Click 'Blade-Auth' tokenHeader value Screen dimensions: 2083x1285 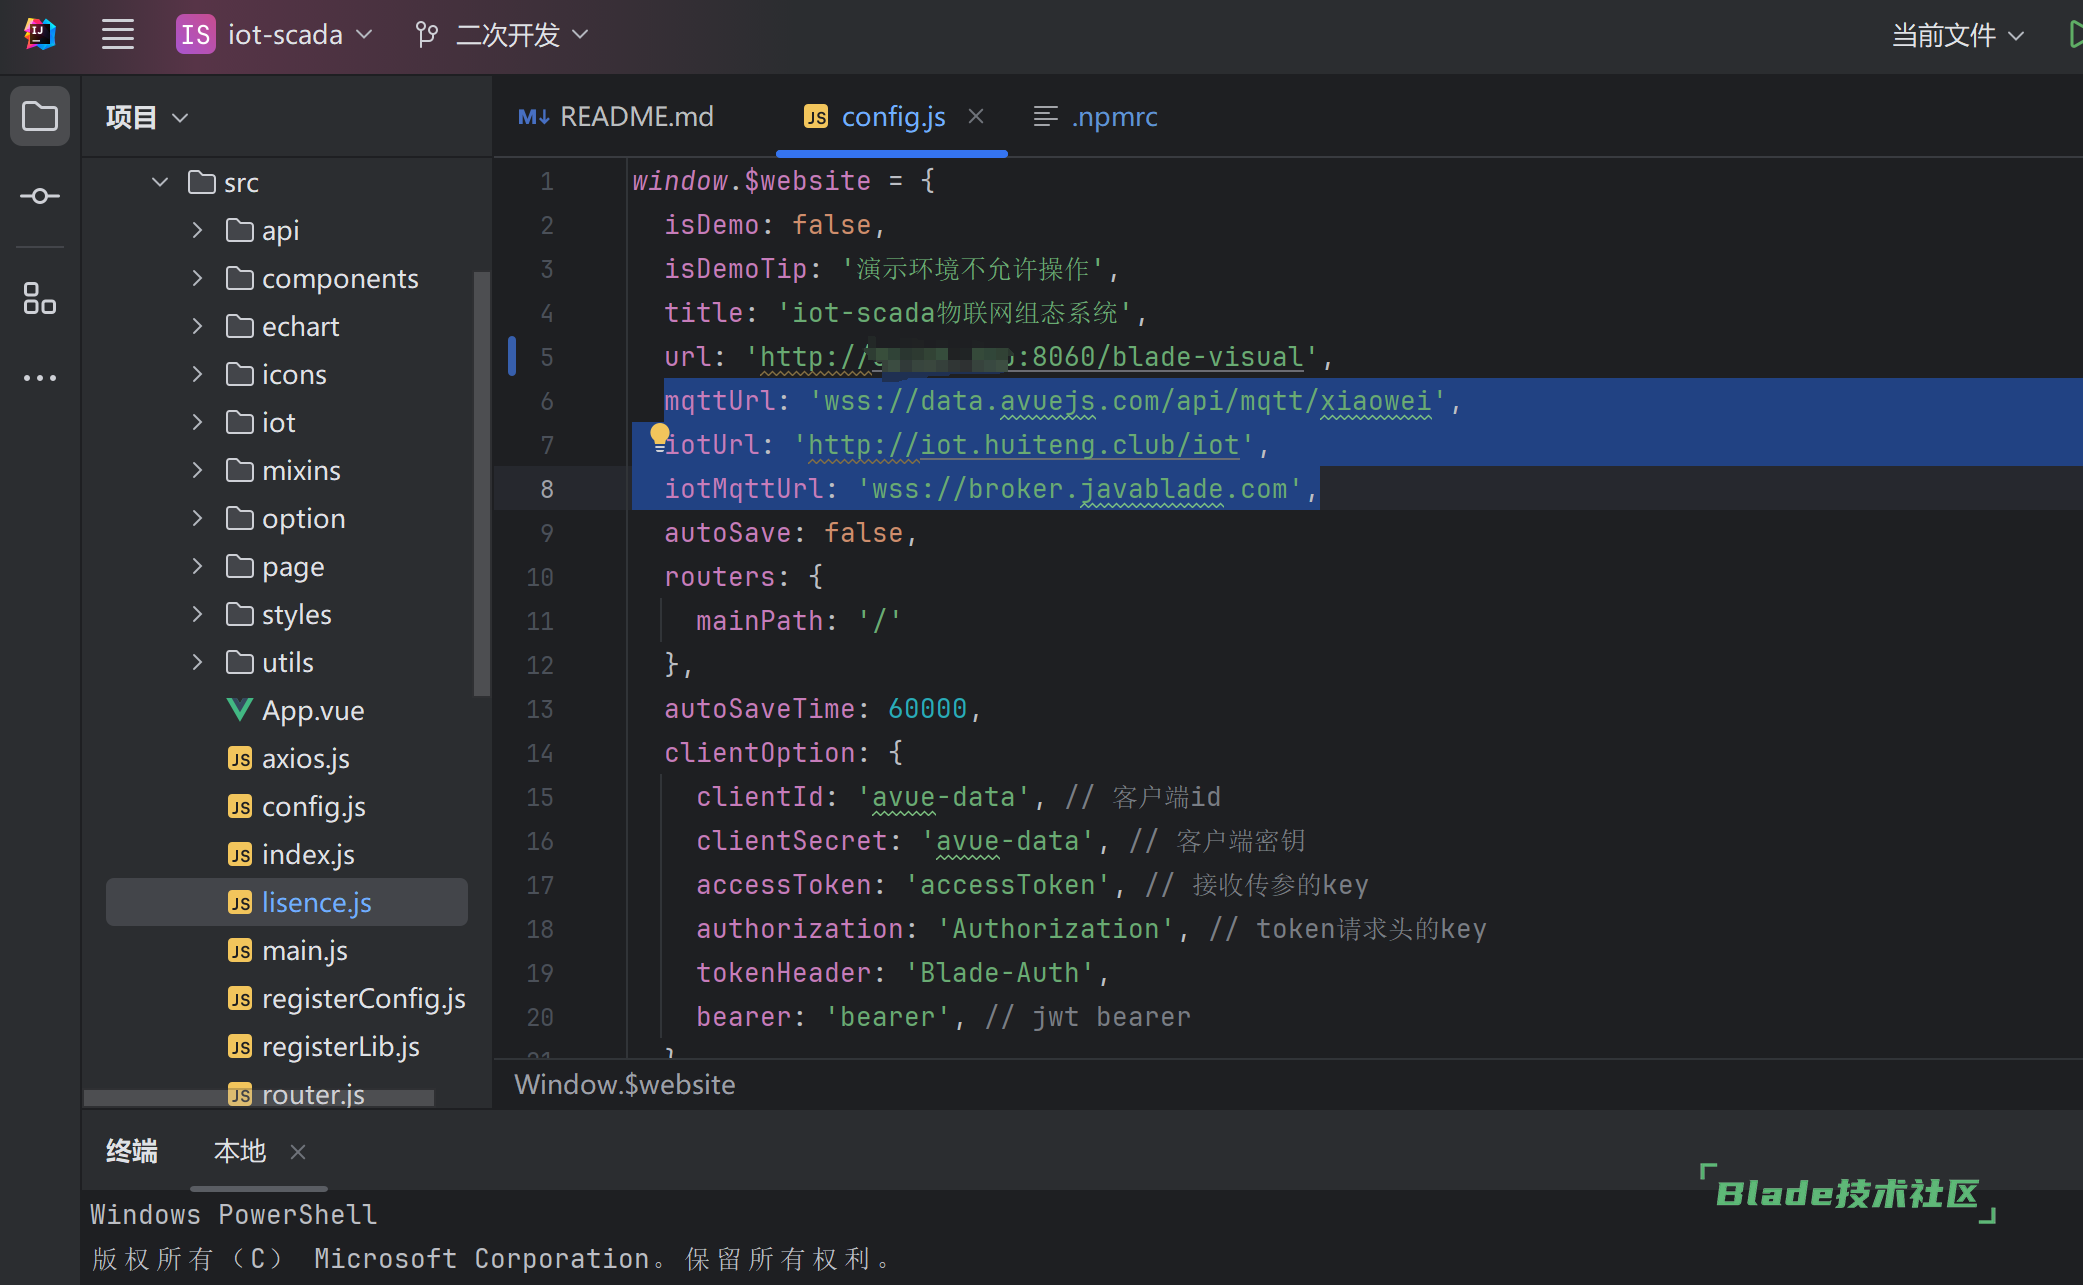click(999, 973)
